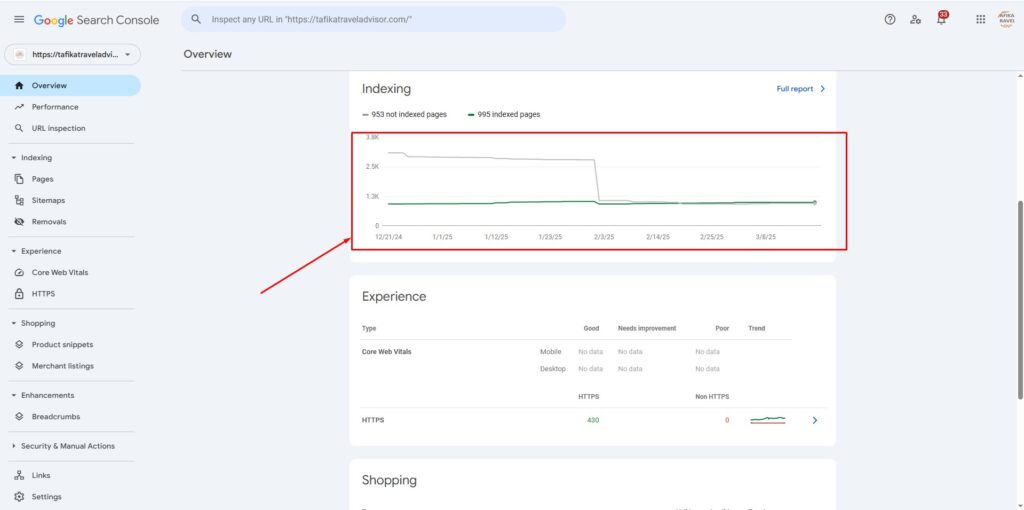Click the search magnifier icon in URL bar

click(x=196, y=20)
